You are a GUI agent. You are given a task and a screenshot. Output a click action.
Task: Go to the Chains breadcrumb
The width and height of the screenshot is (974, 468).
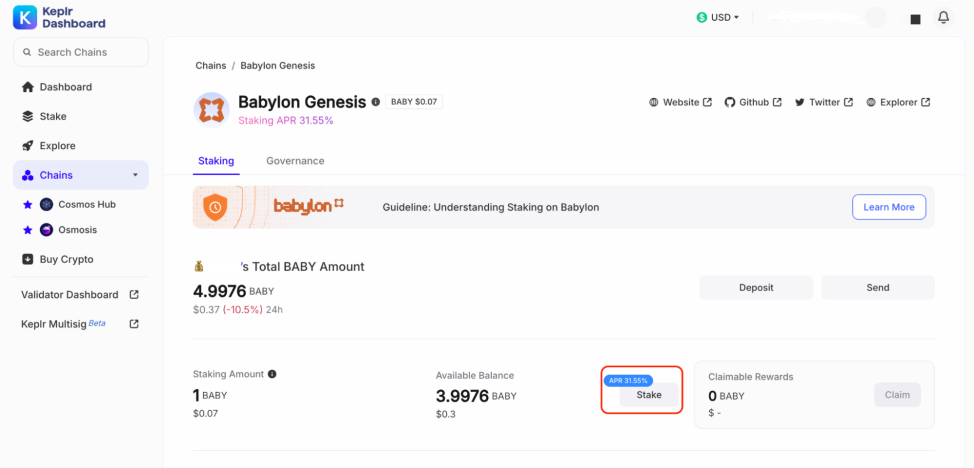pos(211,65)
